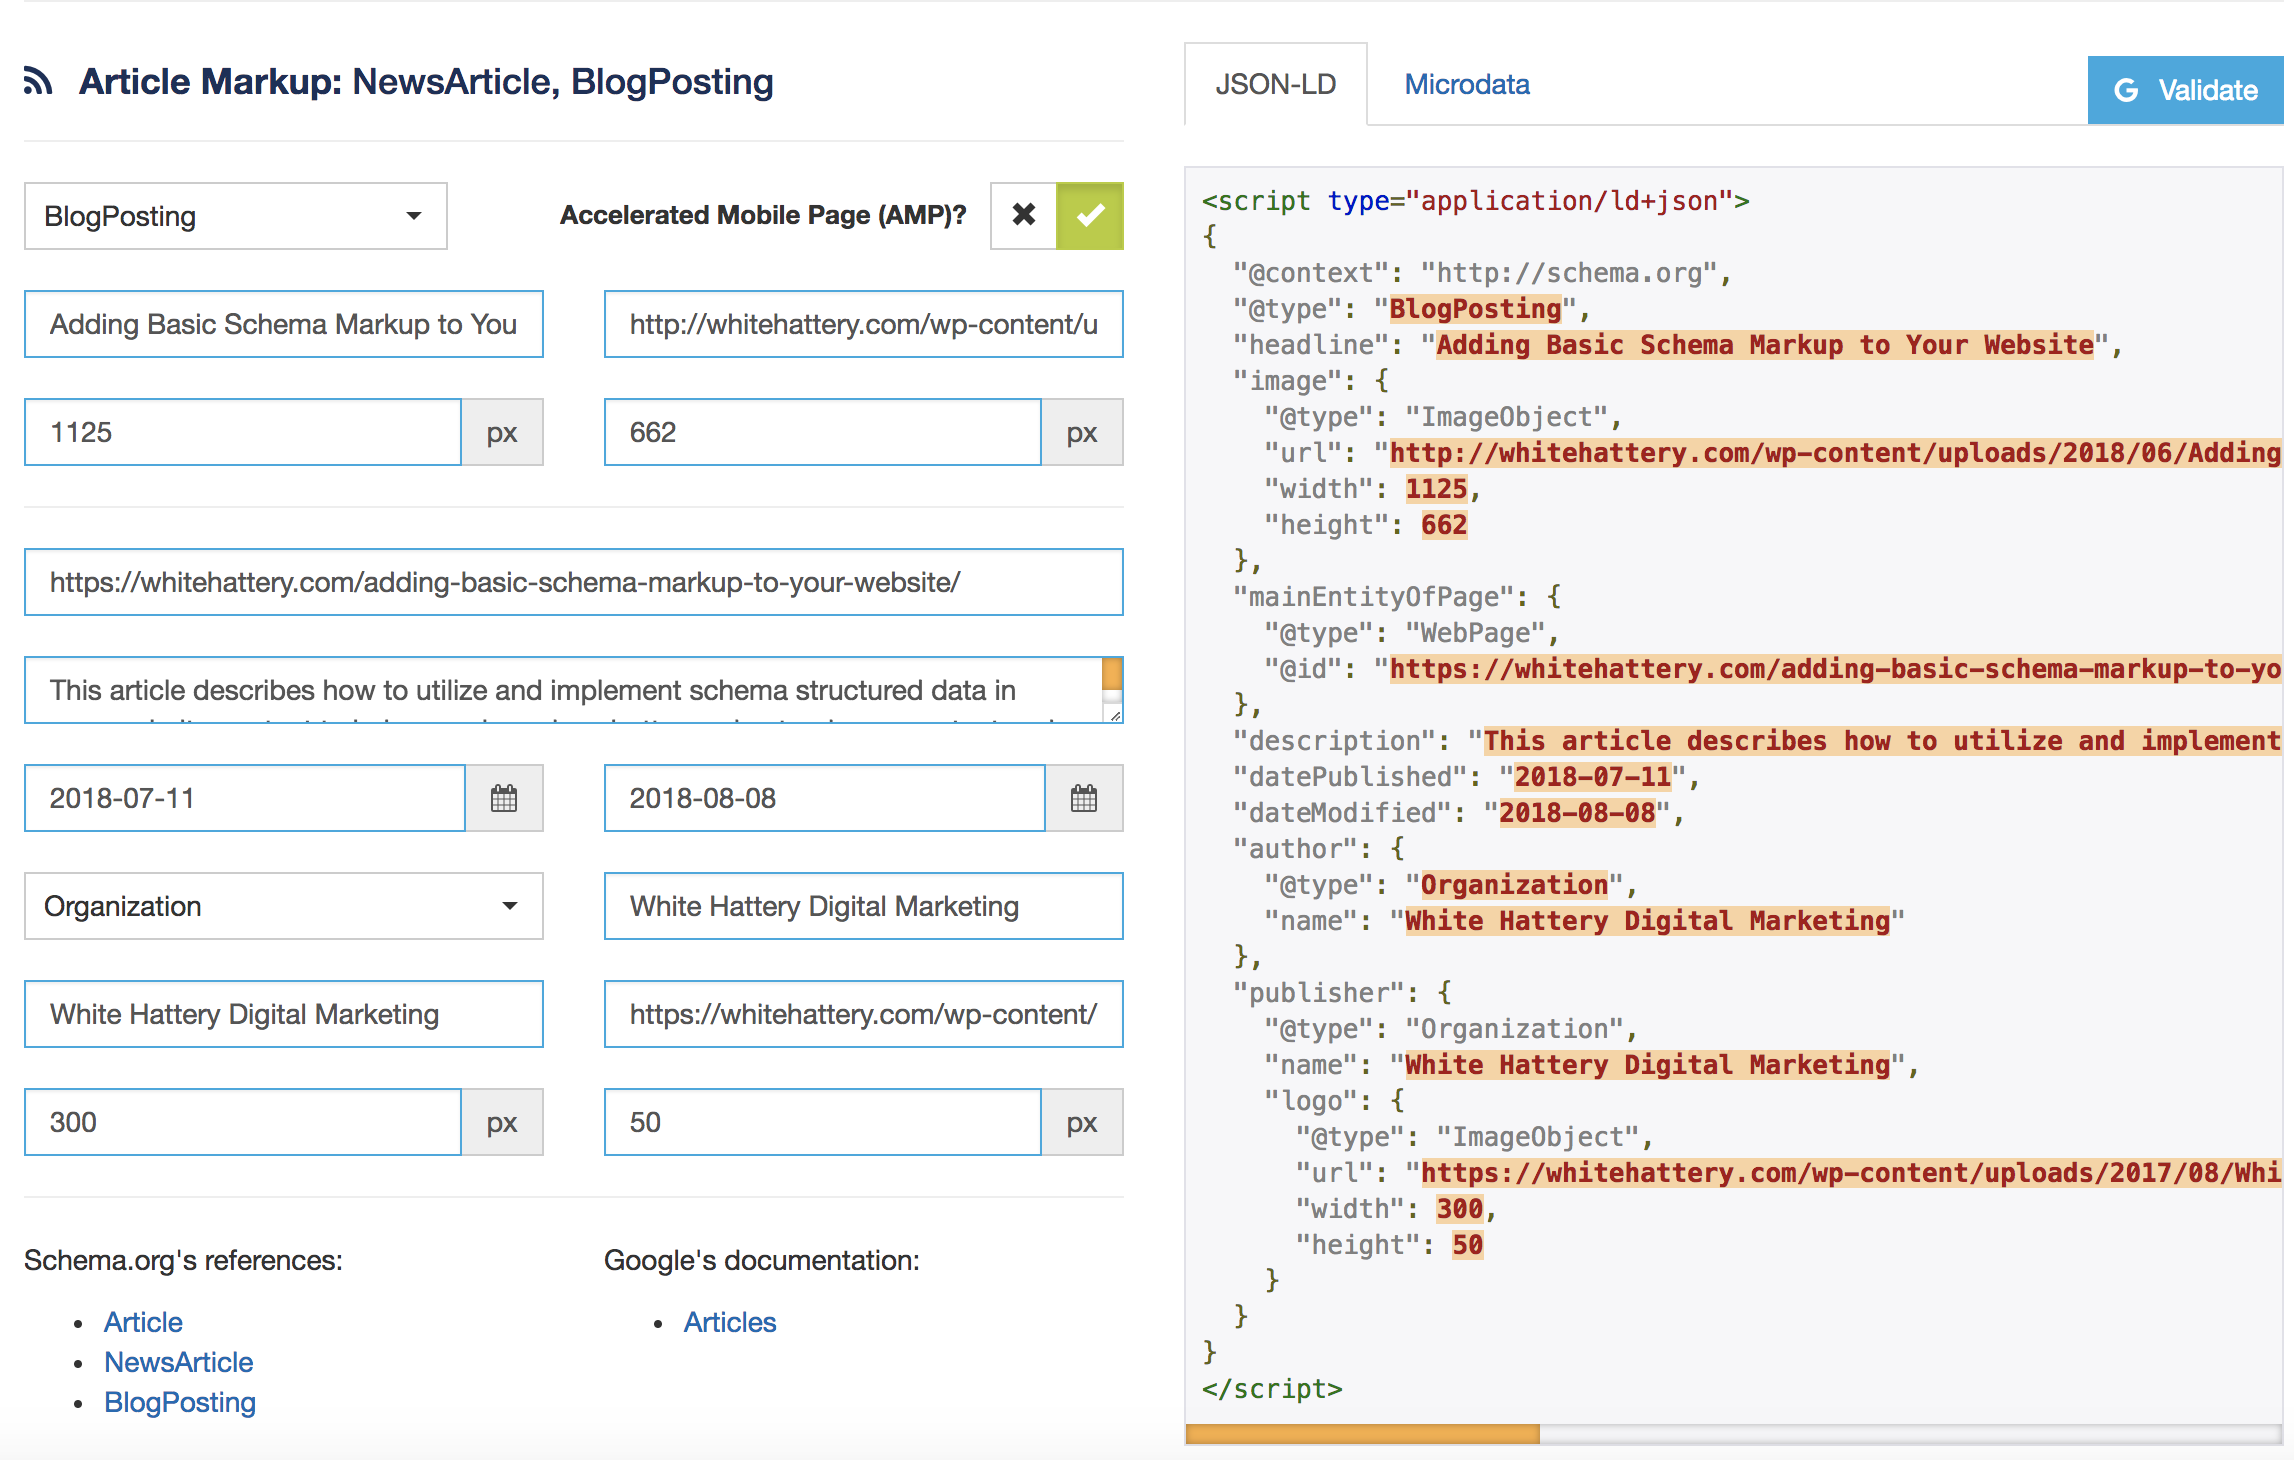The height and width of the screenshot is (1460, 2294).
Task: Click the image height field 662
Action: click(823, 432)
